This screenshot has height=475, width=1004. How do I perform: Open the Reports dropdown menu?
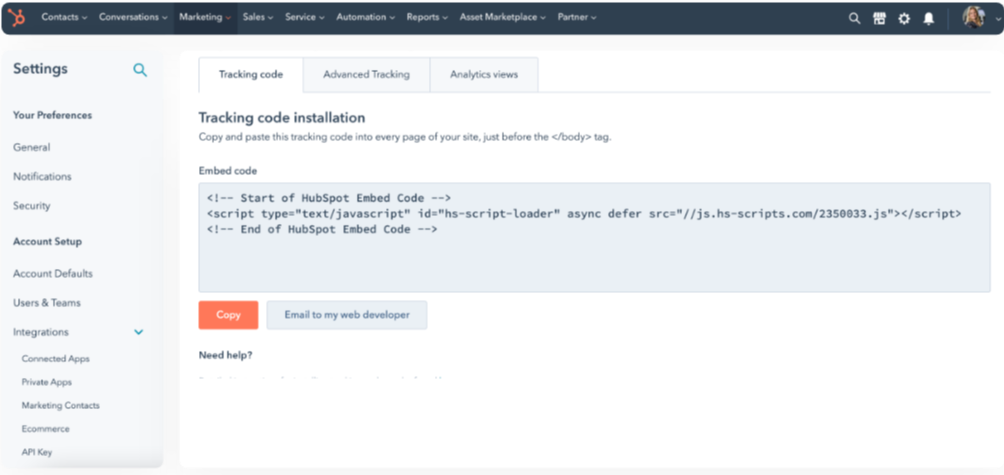427,17
